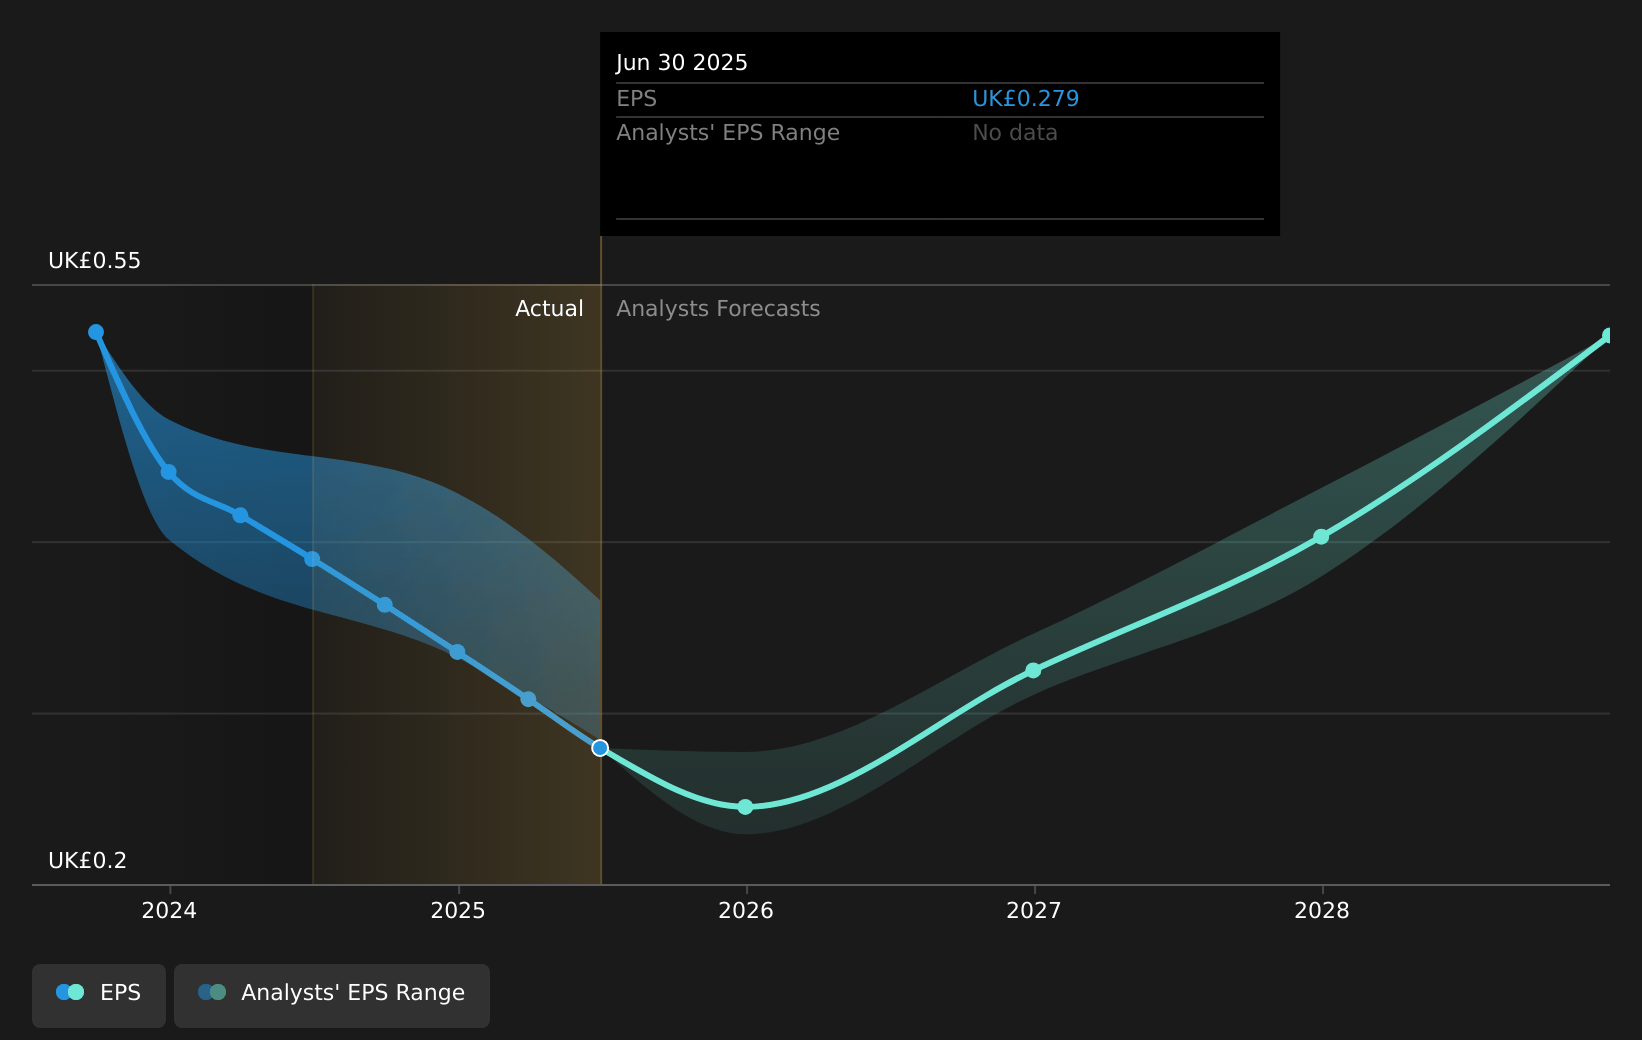Click the Analysts' EPS Range legend dots icon
The width and height of the screenshot is (1642, 1040).
tap(212, 992)
